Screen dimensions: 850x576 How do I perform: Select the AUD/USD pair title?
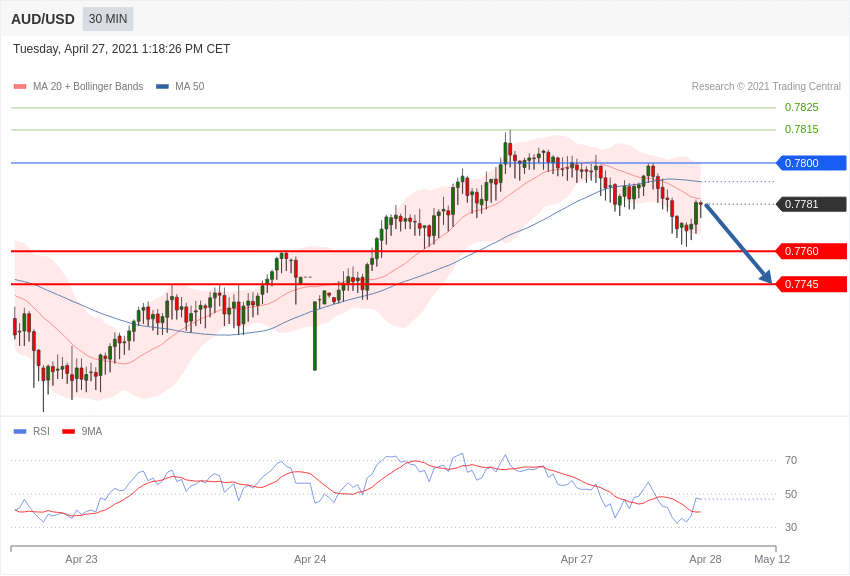tap(43, 20)
